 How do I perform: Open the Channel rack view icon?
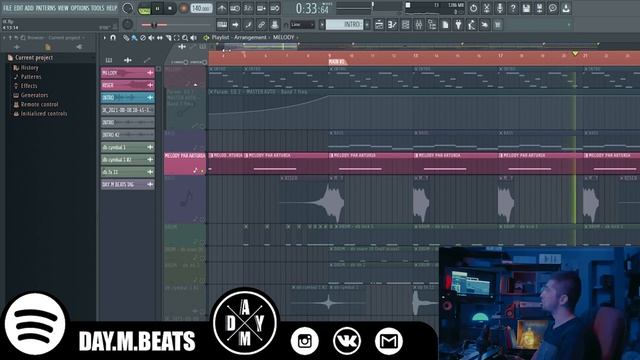pos(405,25)
